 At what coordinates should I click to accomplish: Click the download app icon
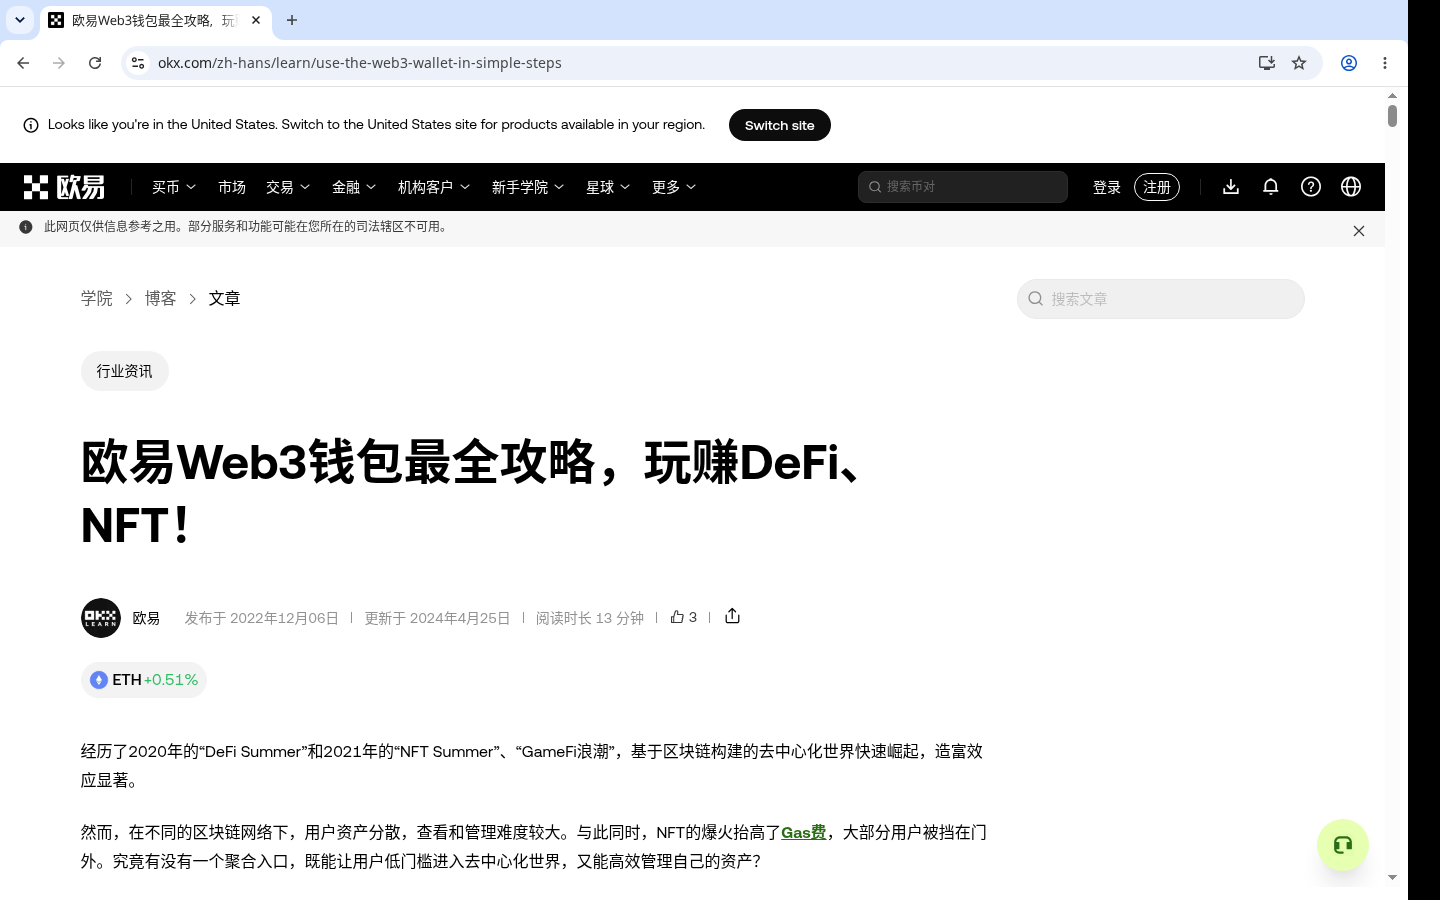click(x=1231, y=187)
